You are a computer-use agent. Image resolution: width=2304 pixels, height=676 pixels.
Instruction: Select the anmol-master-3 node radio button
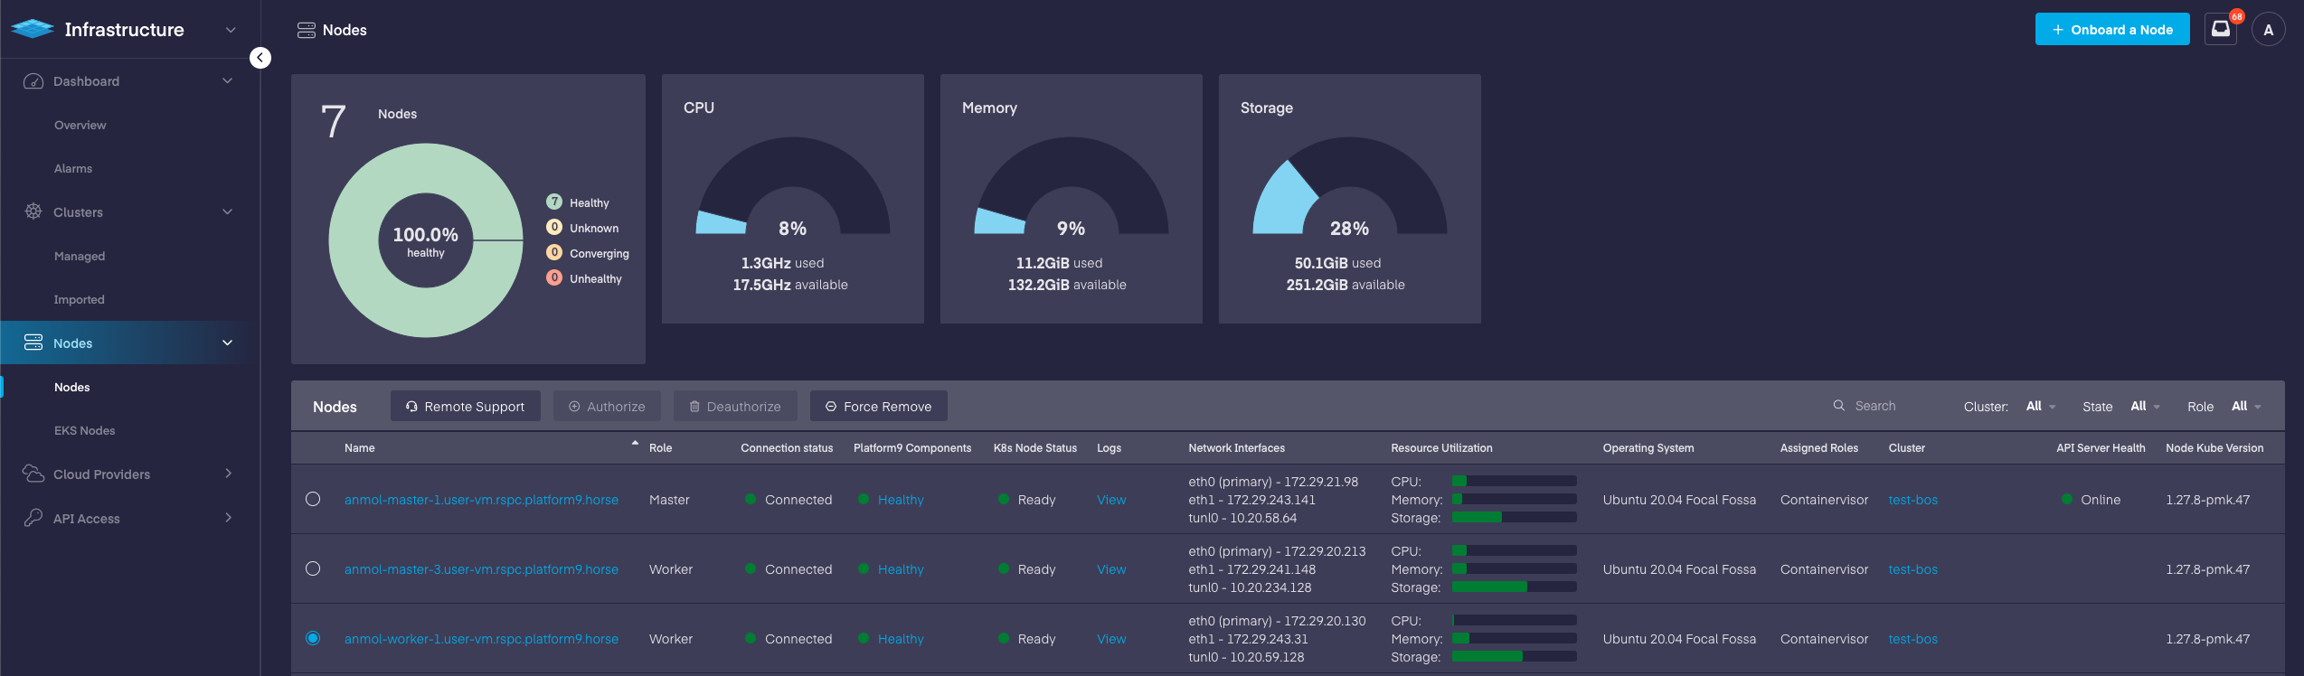click(313, 569)
